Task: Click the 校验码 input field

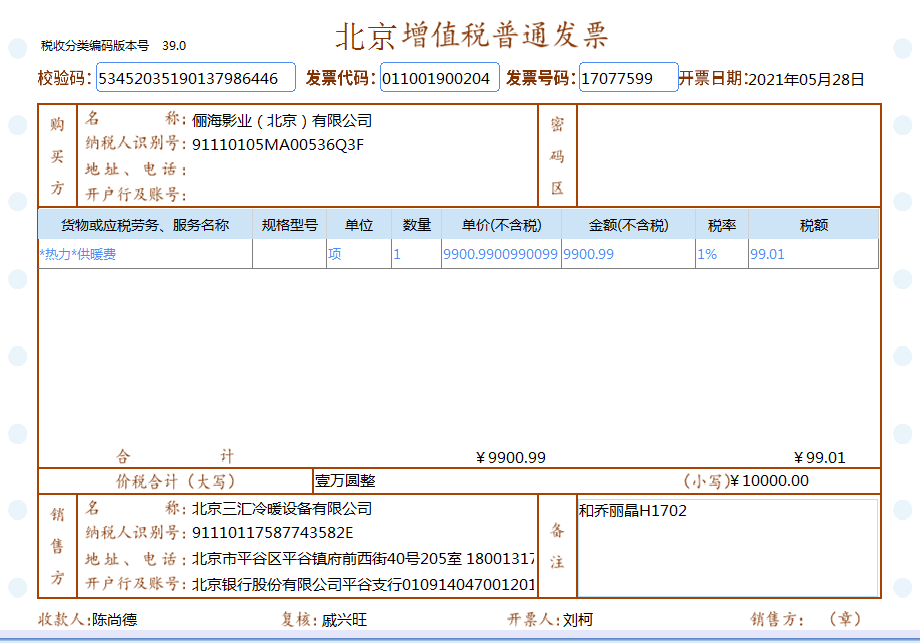Action: [x=195, y=77]
